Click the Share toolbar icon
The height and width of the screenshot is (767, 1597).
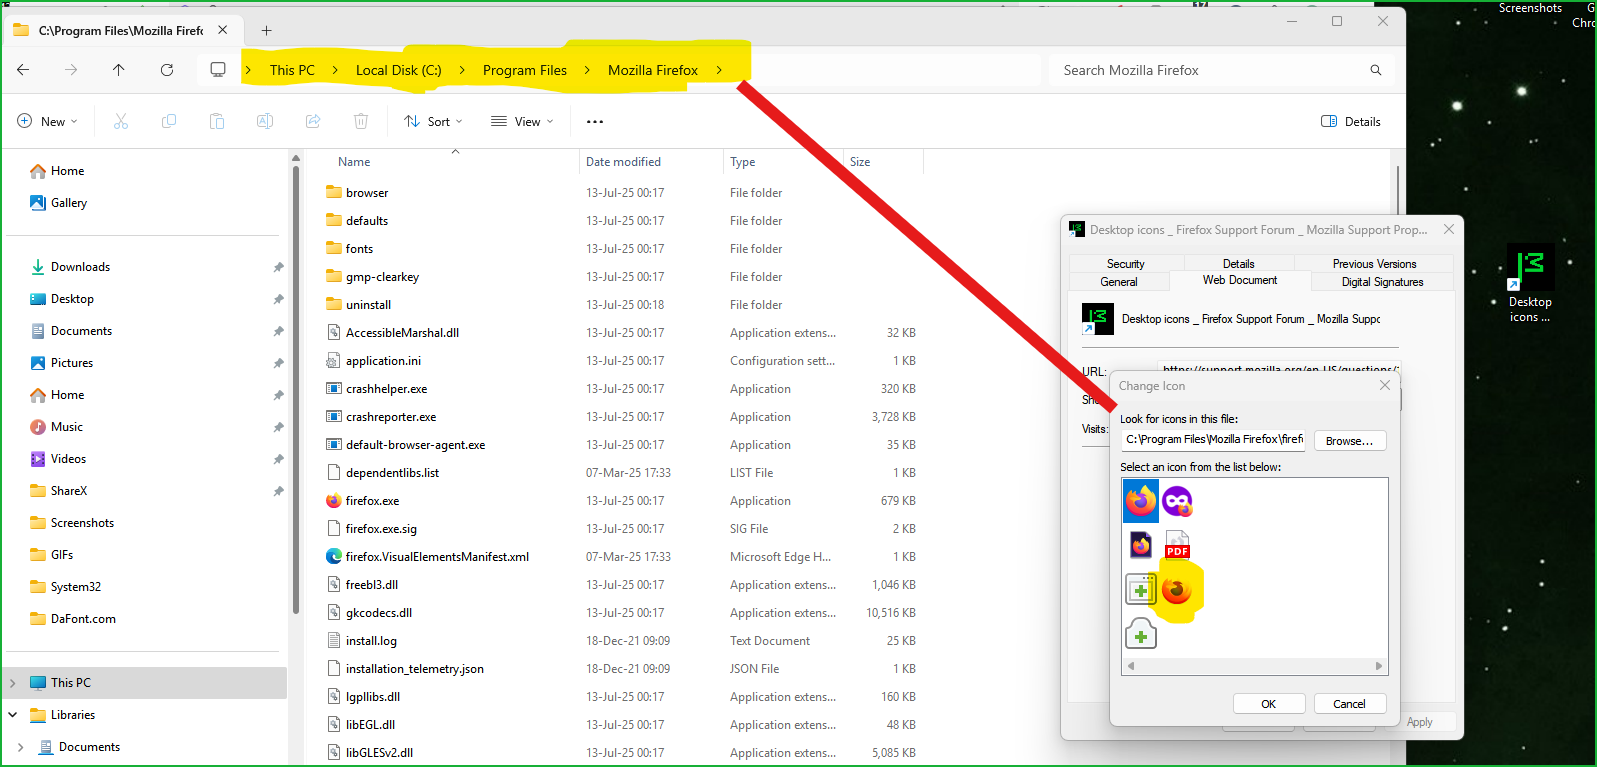click(x=313, y=121)
